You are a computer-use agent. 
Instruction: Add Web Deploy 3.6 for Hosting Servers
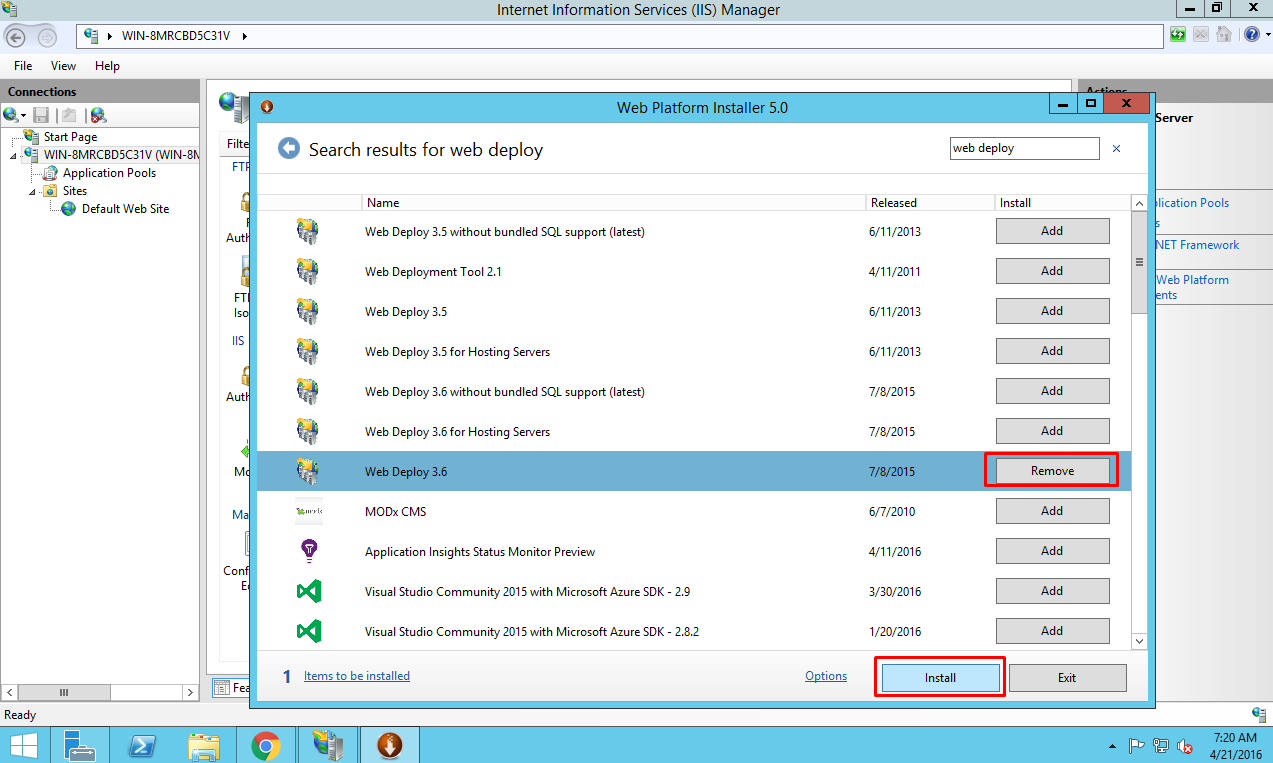pos(1052,431)
